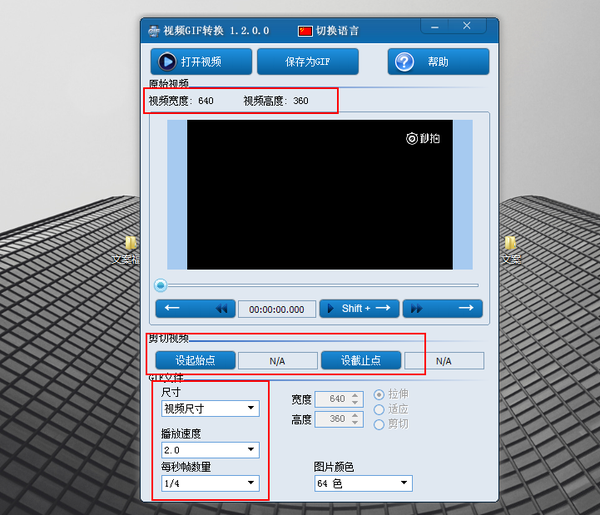Open the 每秒帧数量 1/4 dropdown
600x515 pixels.
pos(210,483)
